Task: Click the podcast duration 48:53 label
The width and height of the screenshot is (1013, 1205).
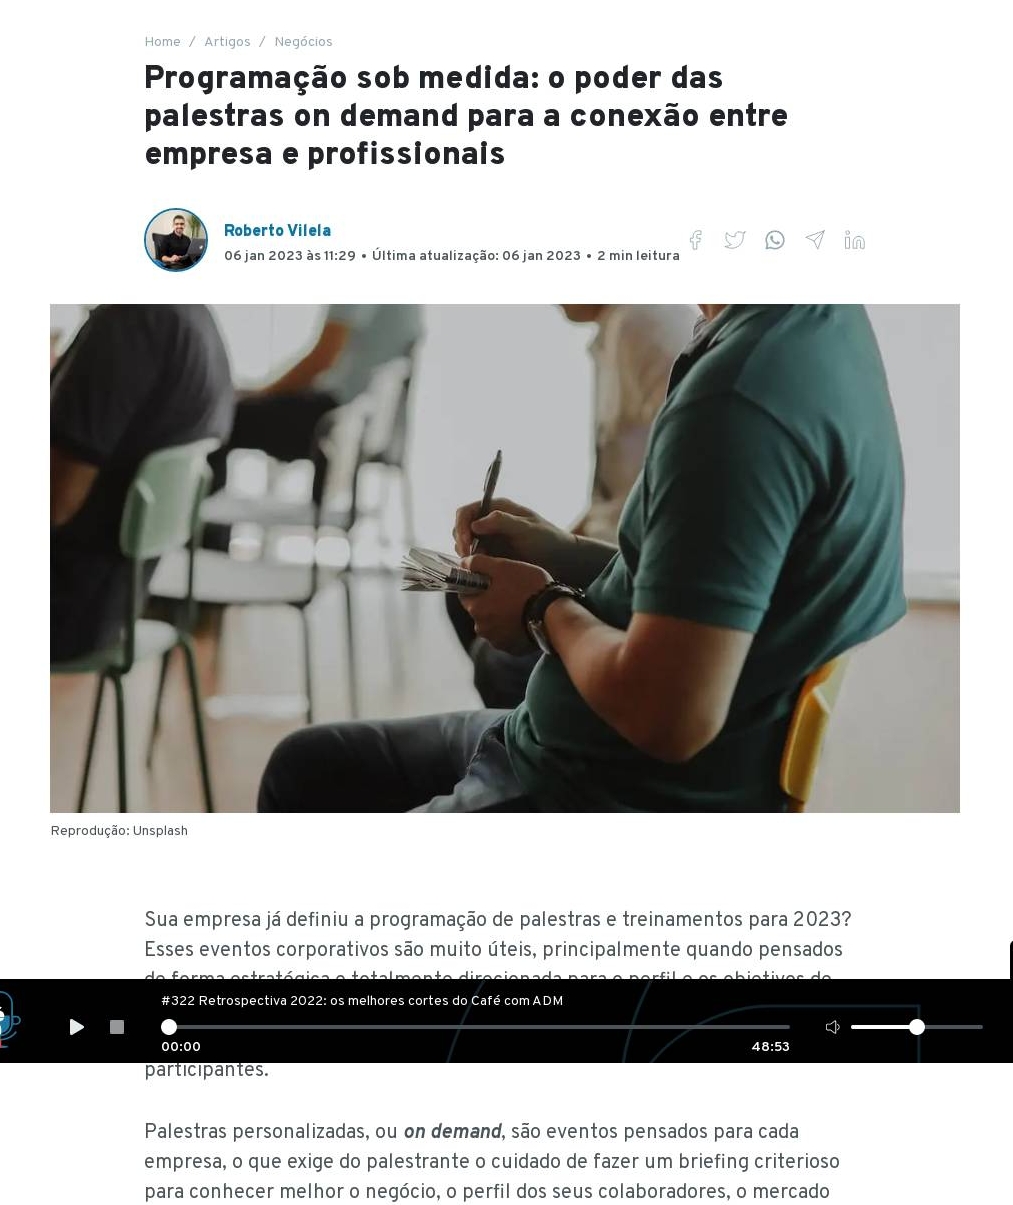Action: tap(770, 1047)
